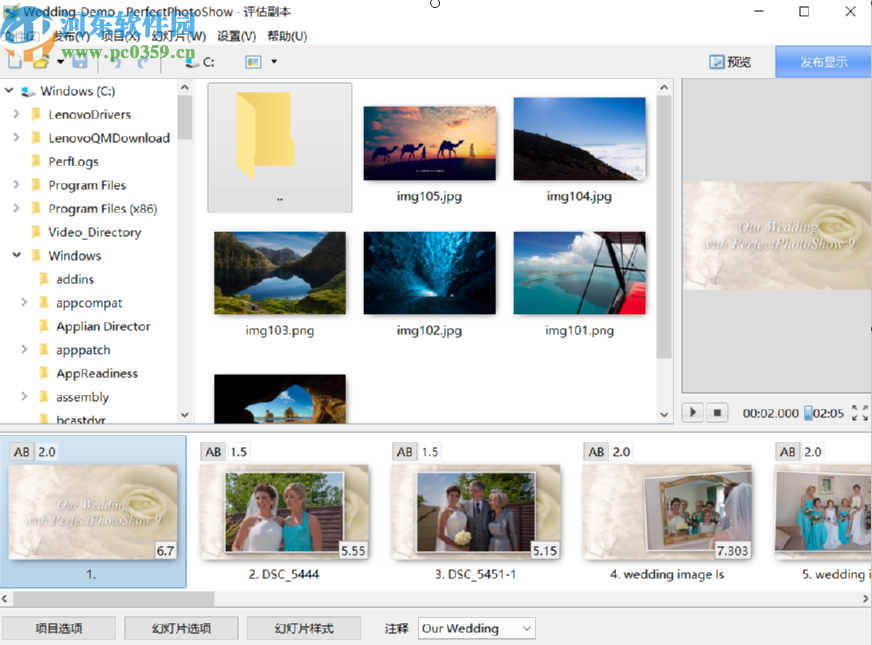Click the redo arrow icon
The width and height of the screenshot is (872, 645).
click(143, 62)
